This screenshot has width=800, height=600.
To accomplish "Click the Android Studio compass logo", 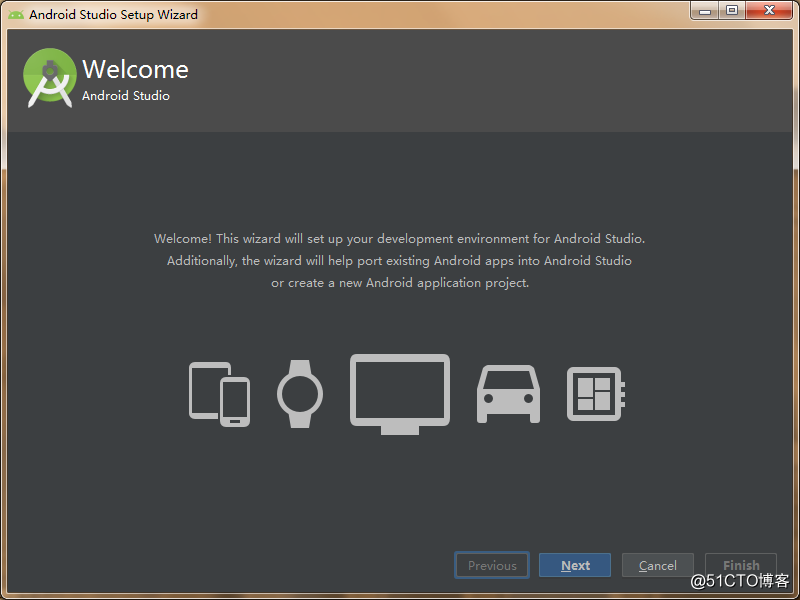I will tap(50, 78).
